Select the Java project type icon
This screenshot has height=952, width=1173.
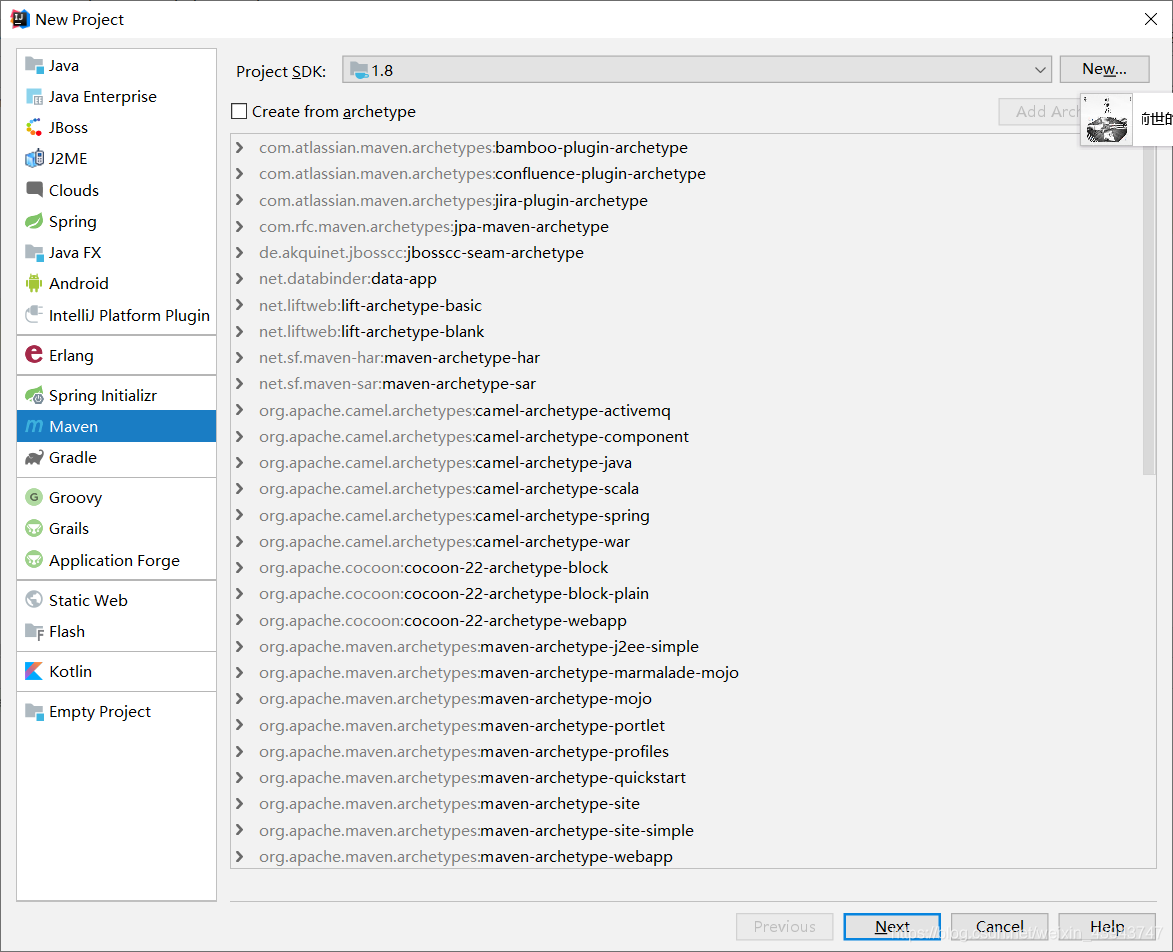point(34,65)
